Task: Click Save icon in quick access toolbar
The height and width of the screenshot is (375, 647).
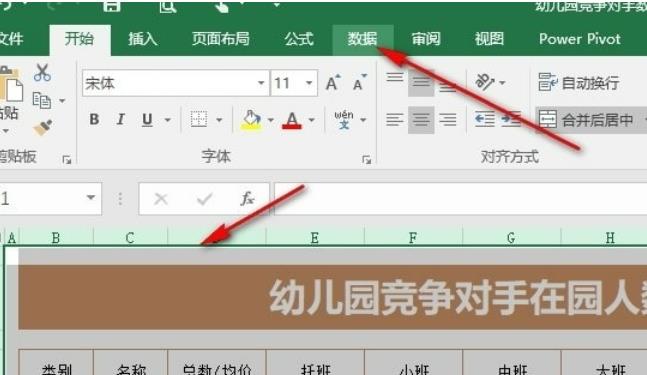Action: click(111, 6)
